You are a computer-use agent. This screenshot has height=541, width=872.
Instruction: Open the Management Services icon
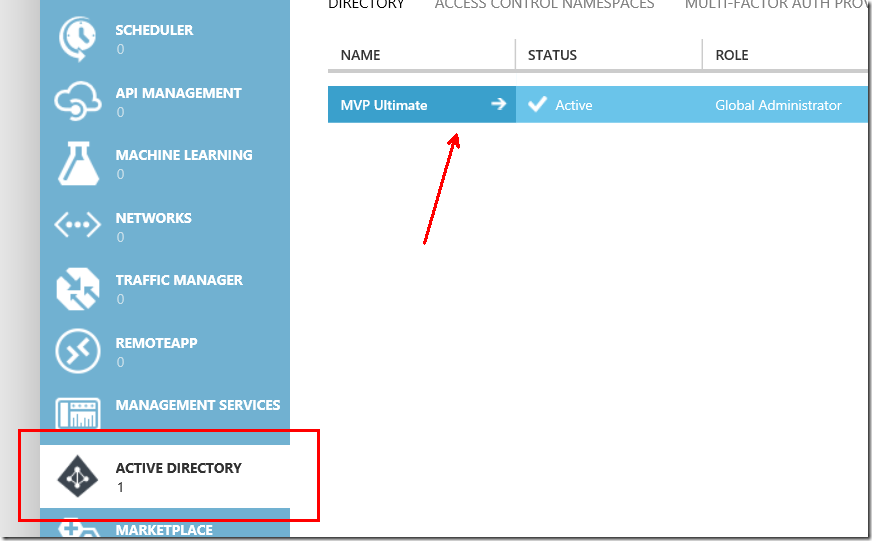click(78, 413)
